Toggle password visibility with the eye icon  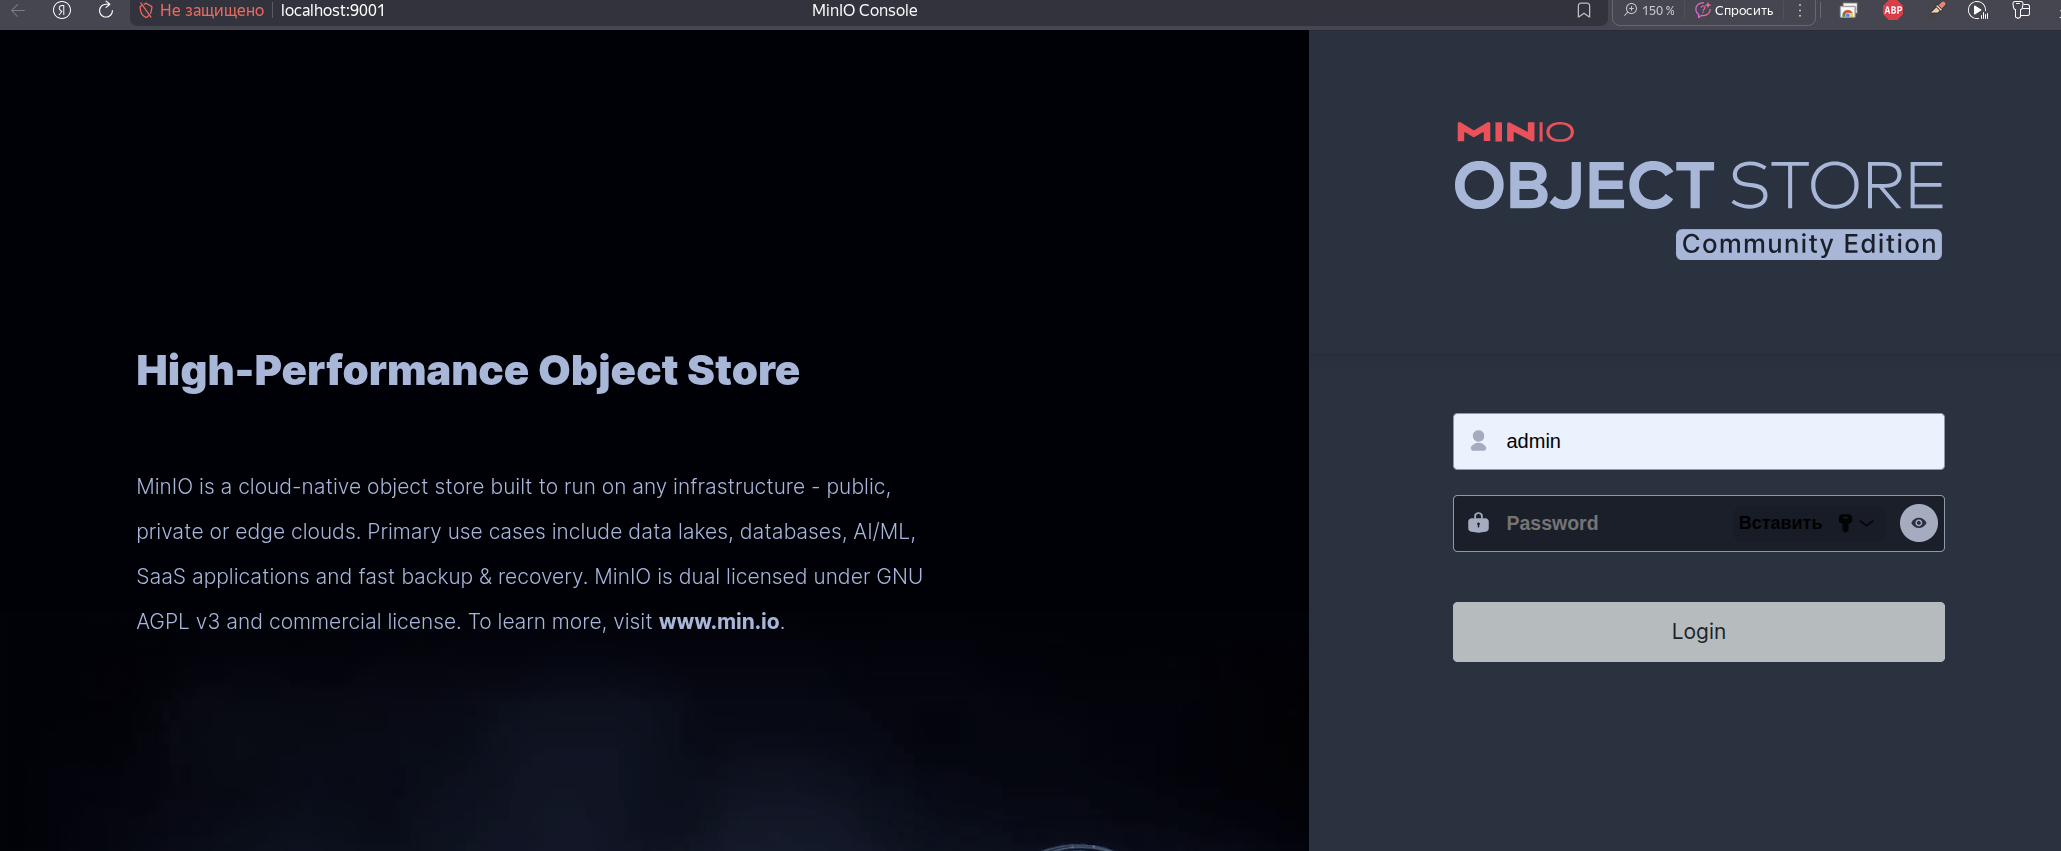(1918, 523)
